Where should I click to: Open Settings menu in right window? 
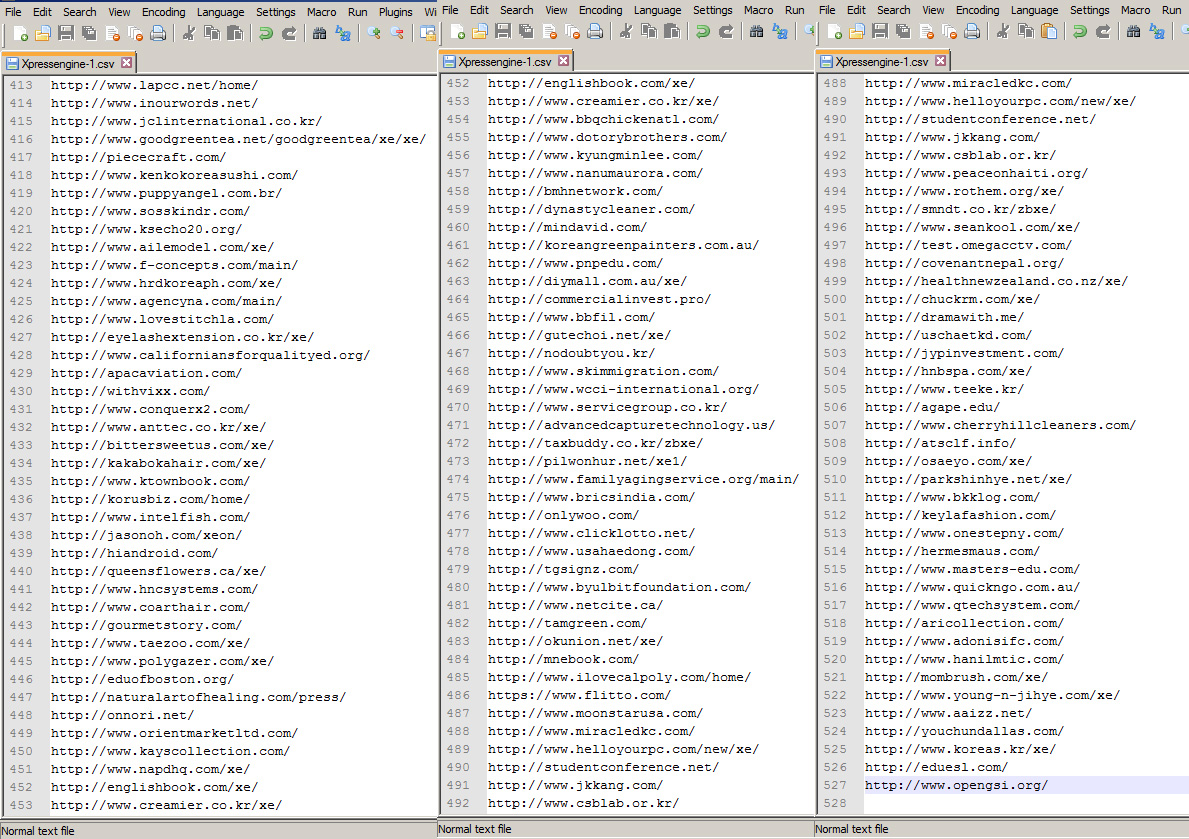[1090, 10]
